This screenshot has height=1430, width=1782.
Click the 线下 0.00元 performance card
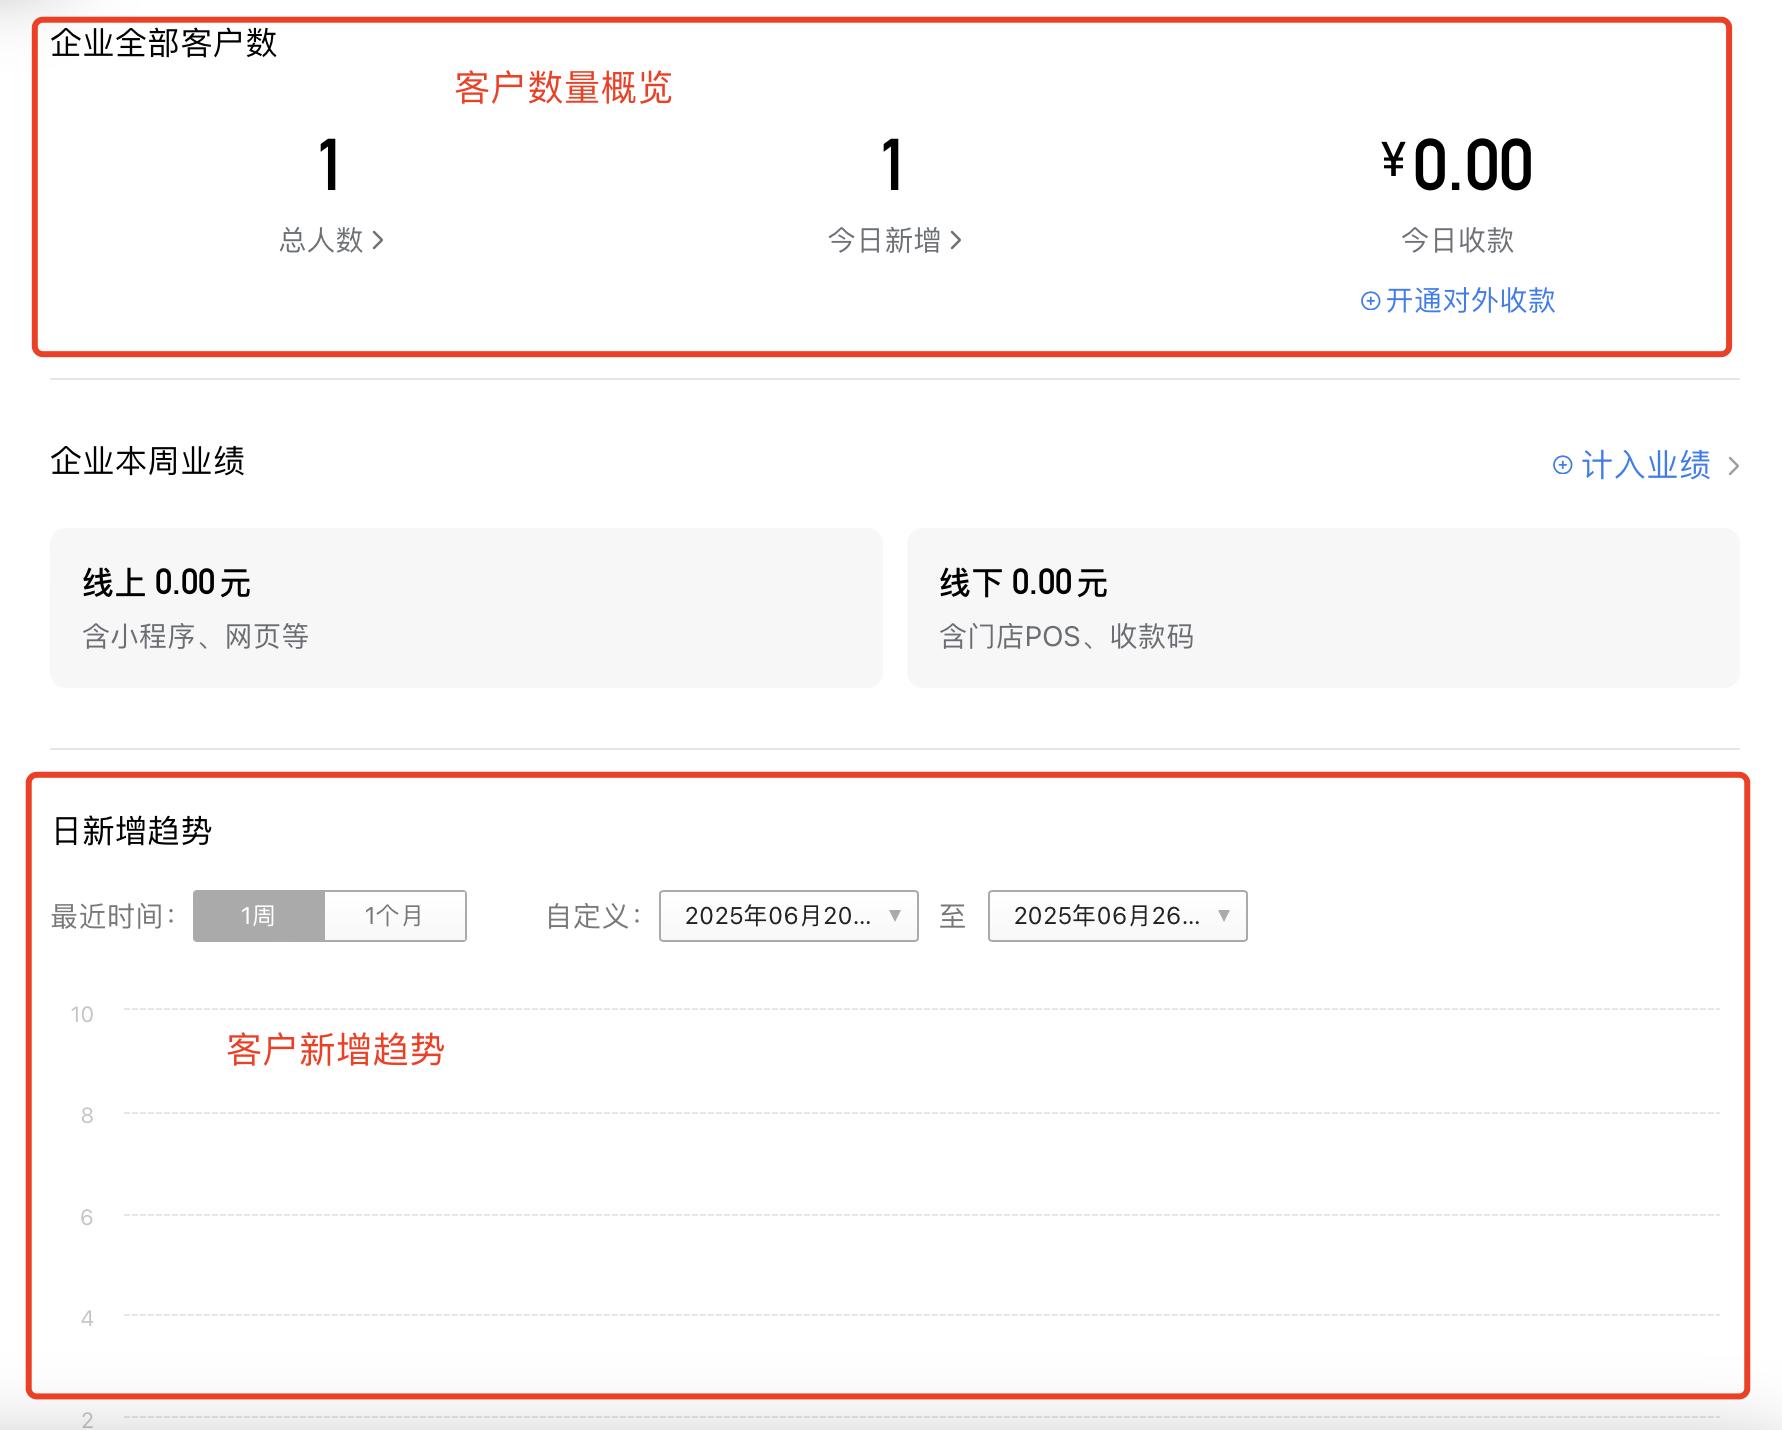point(1322,607)
